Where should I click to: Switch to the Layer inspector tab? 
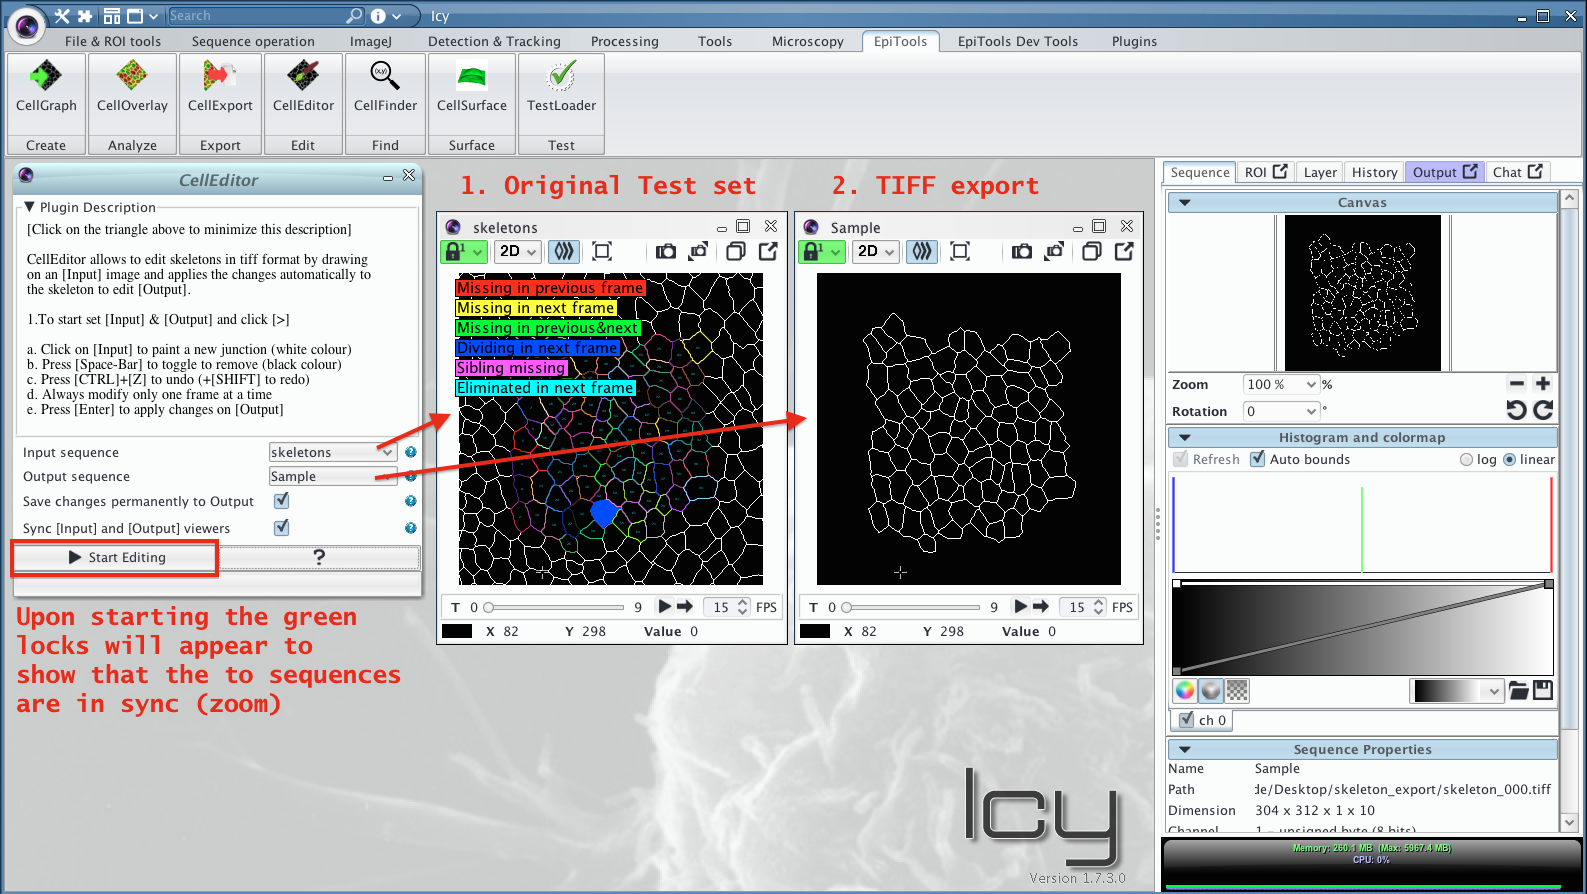(x=1320, y=172)
